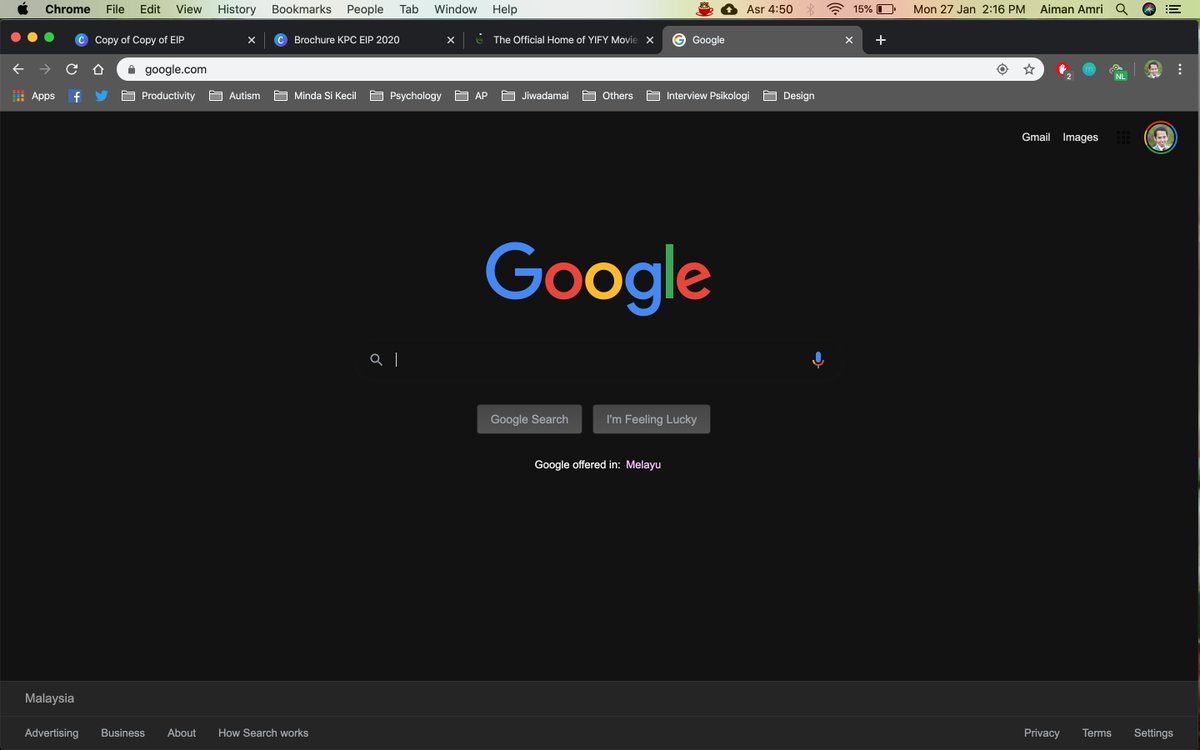1200x750 pixels.
Task: Open Chrome profile avatar in toolbar
Action: pyautogui.click(x=1154, y=69)
